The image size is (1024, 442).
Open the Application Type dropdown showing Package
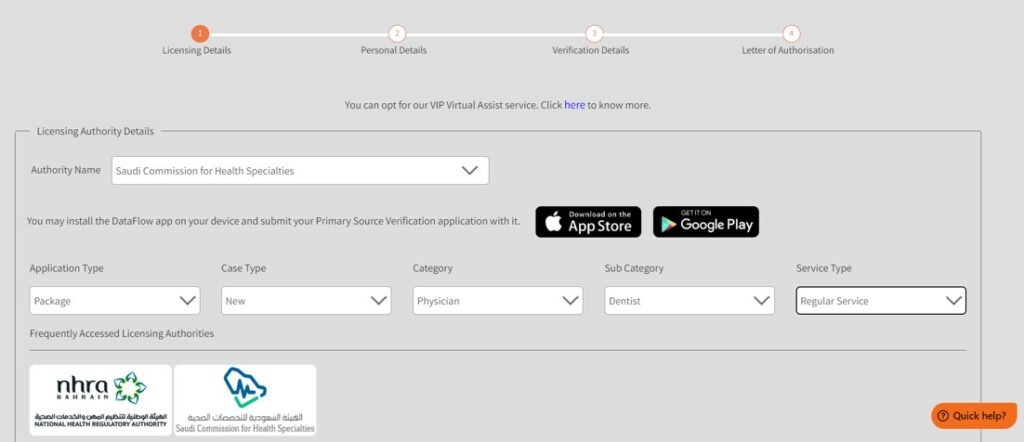pyautogui.click(x=115, y=300)
